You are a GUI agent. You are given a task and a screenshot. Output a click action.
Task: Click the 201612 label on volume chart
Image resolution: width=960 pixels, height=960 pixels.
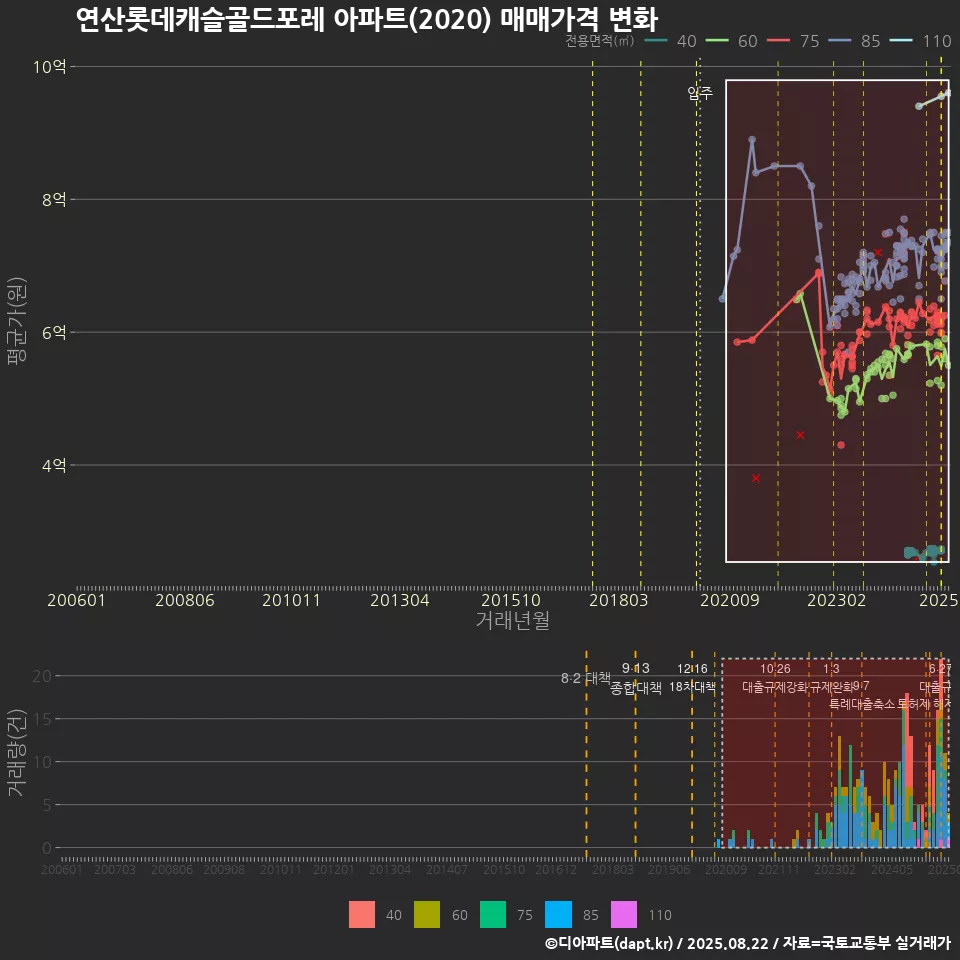coord(556,869)
